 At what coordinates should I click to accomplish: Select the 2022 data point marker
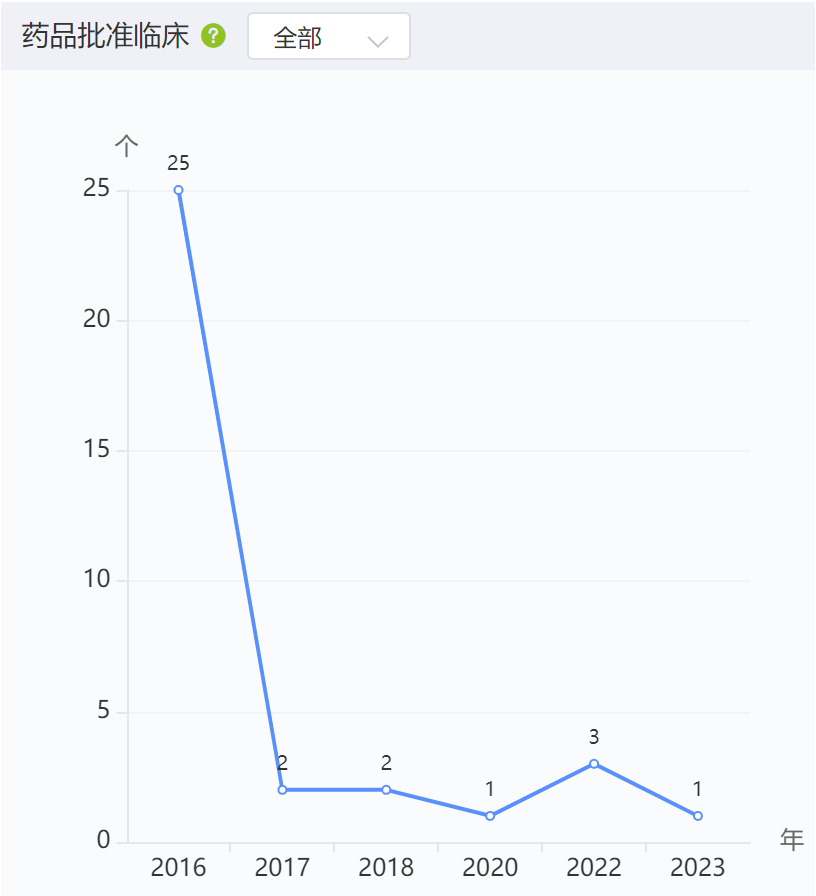coord(594,763)
